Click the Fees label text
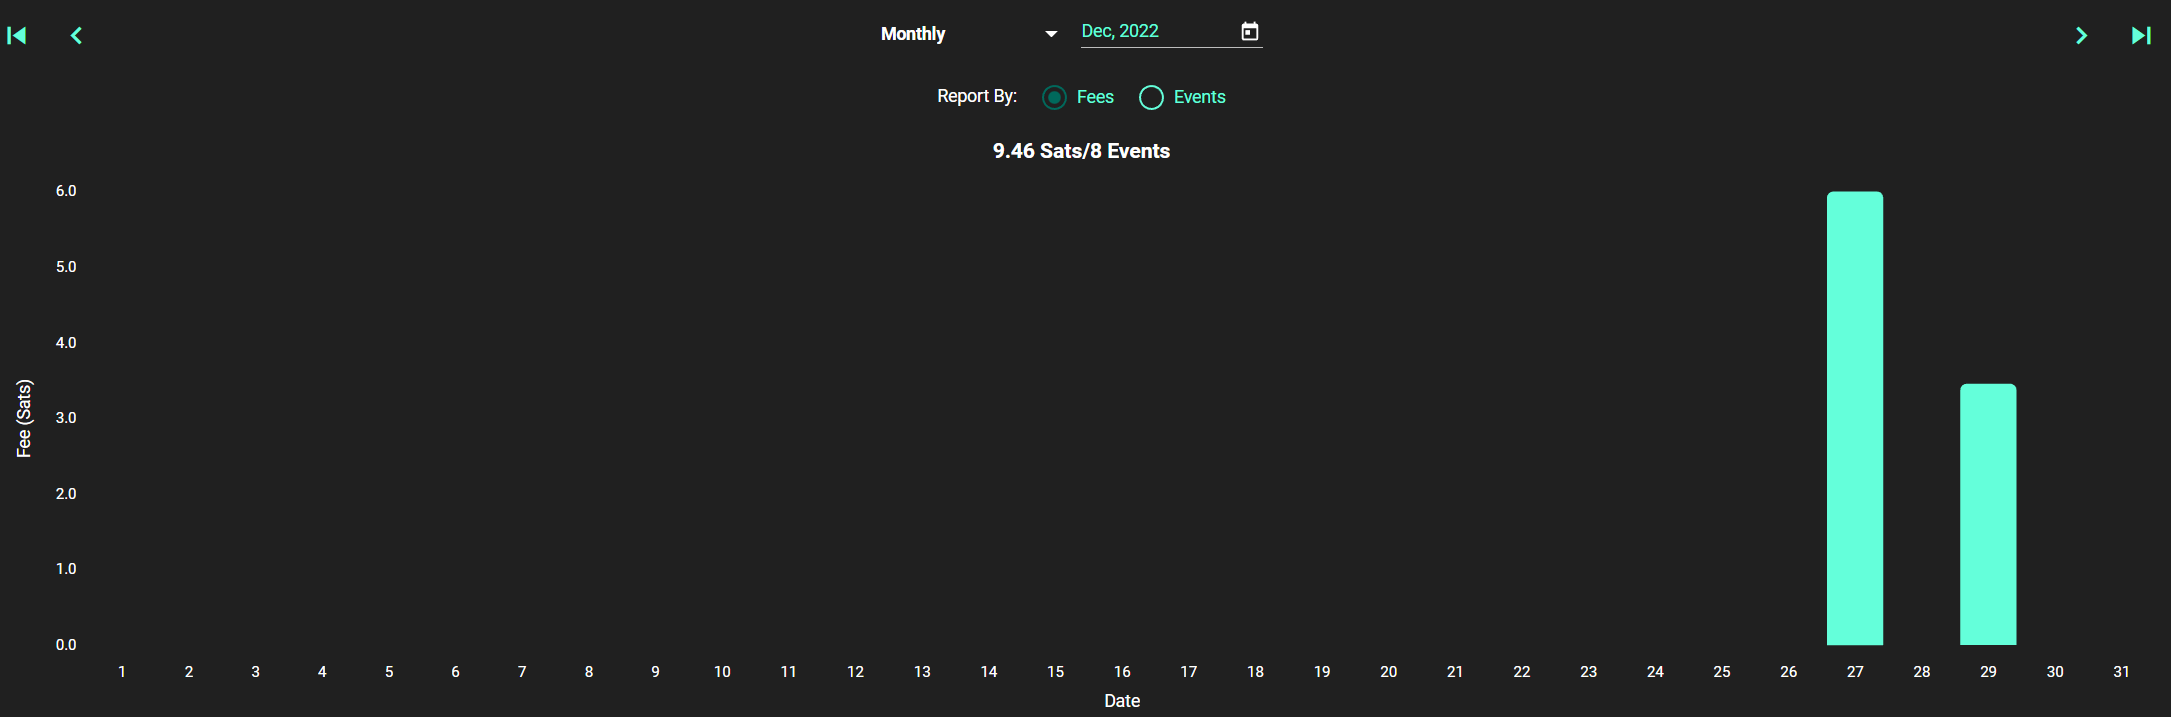The height and width of the screenshot is (717, 2171). tap(1095, 97)
